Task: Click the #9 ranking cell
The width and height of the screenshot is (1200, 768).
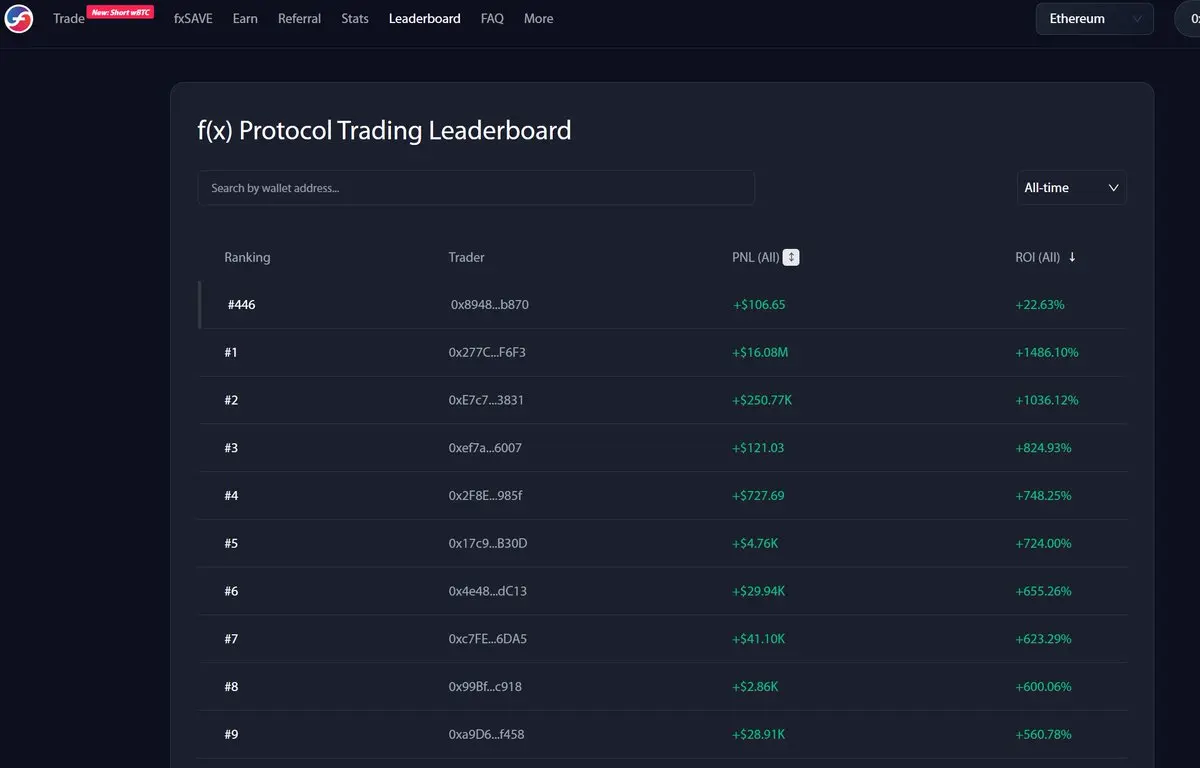Action: click(231, 735)
